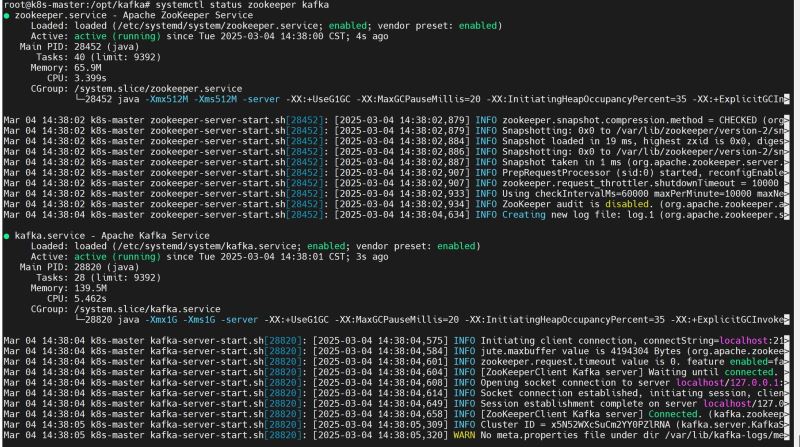
Task: Click the 'Apache ZooKeeper Service' heading text
Action: click(188, 15)
